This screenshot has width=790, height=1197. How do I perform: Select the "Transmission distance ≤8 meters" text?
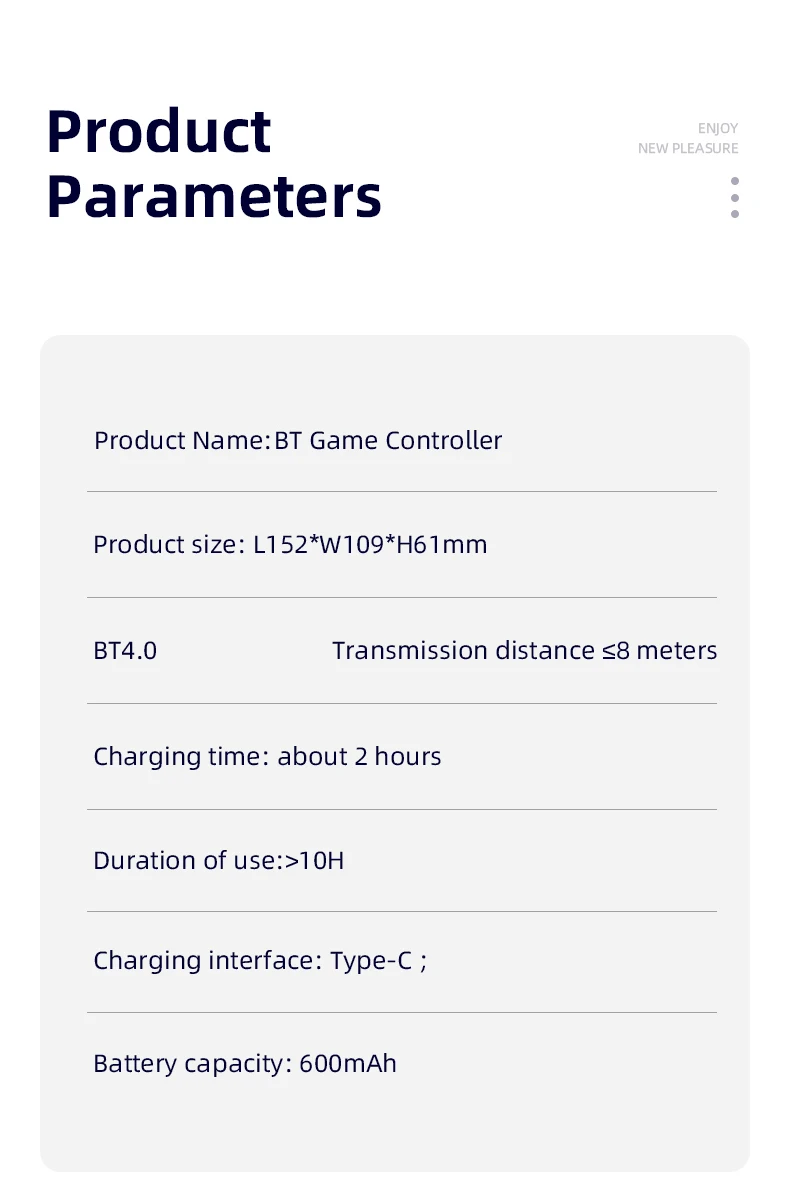pos(524,651)
